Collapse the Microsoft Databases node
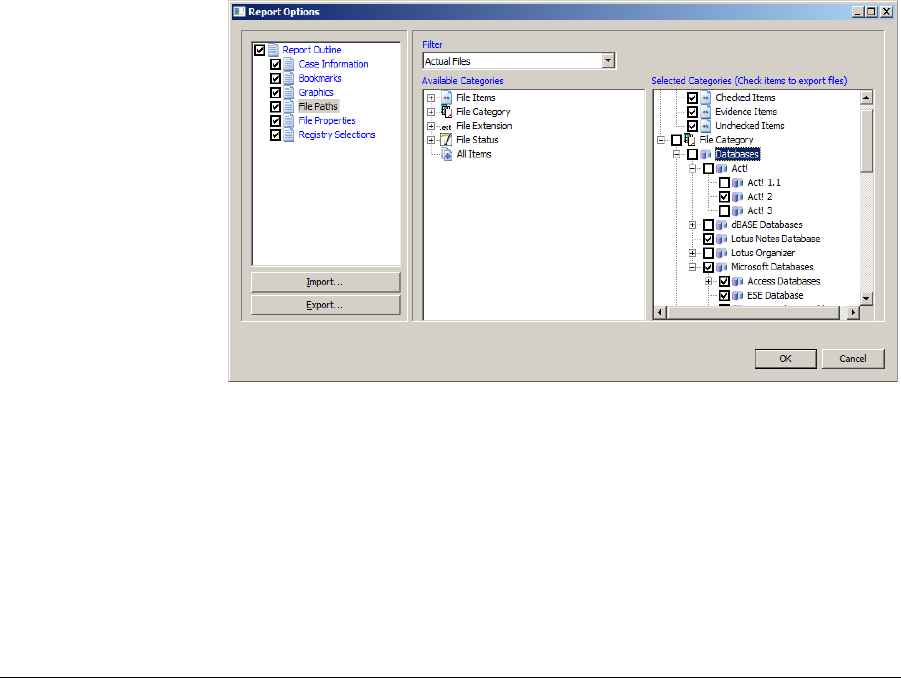Screen dimensions: 901x678 pos(693,267)
